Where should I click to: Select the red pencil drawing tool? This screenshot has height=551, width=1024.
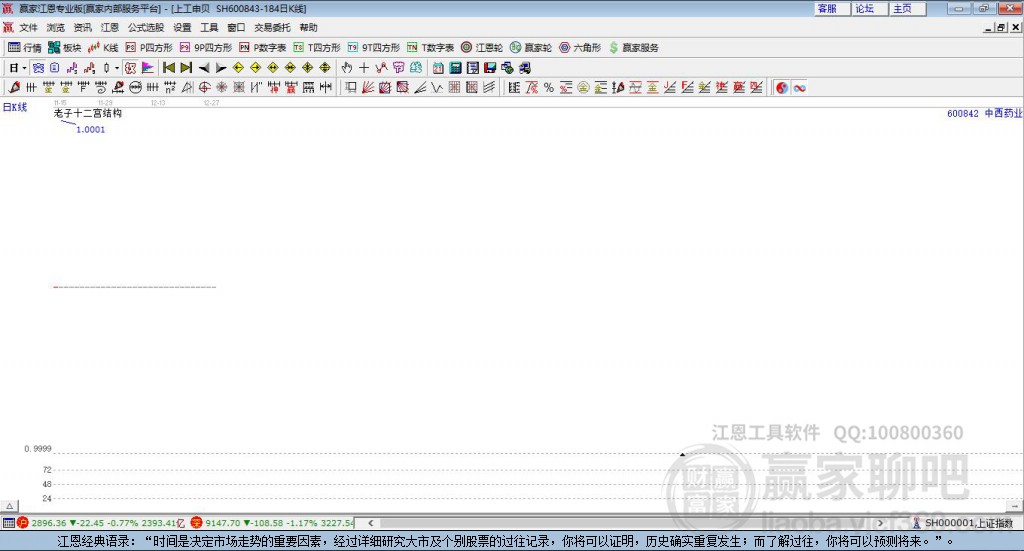click(14, 87)
